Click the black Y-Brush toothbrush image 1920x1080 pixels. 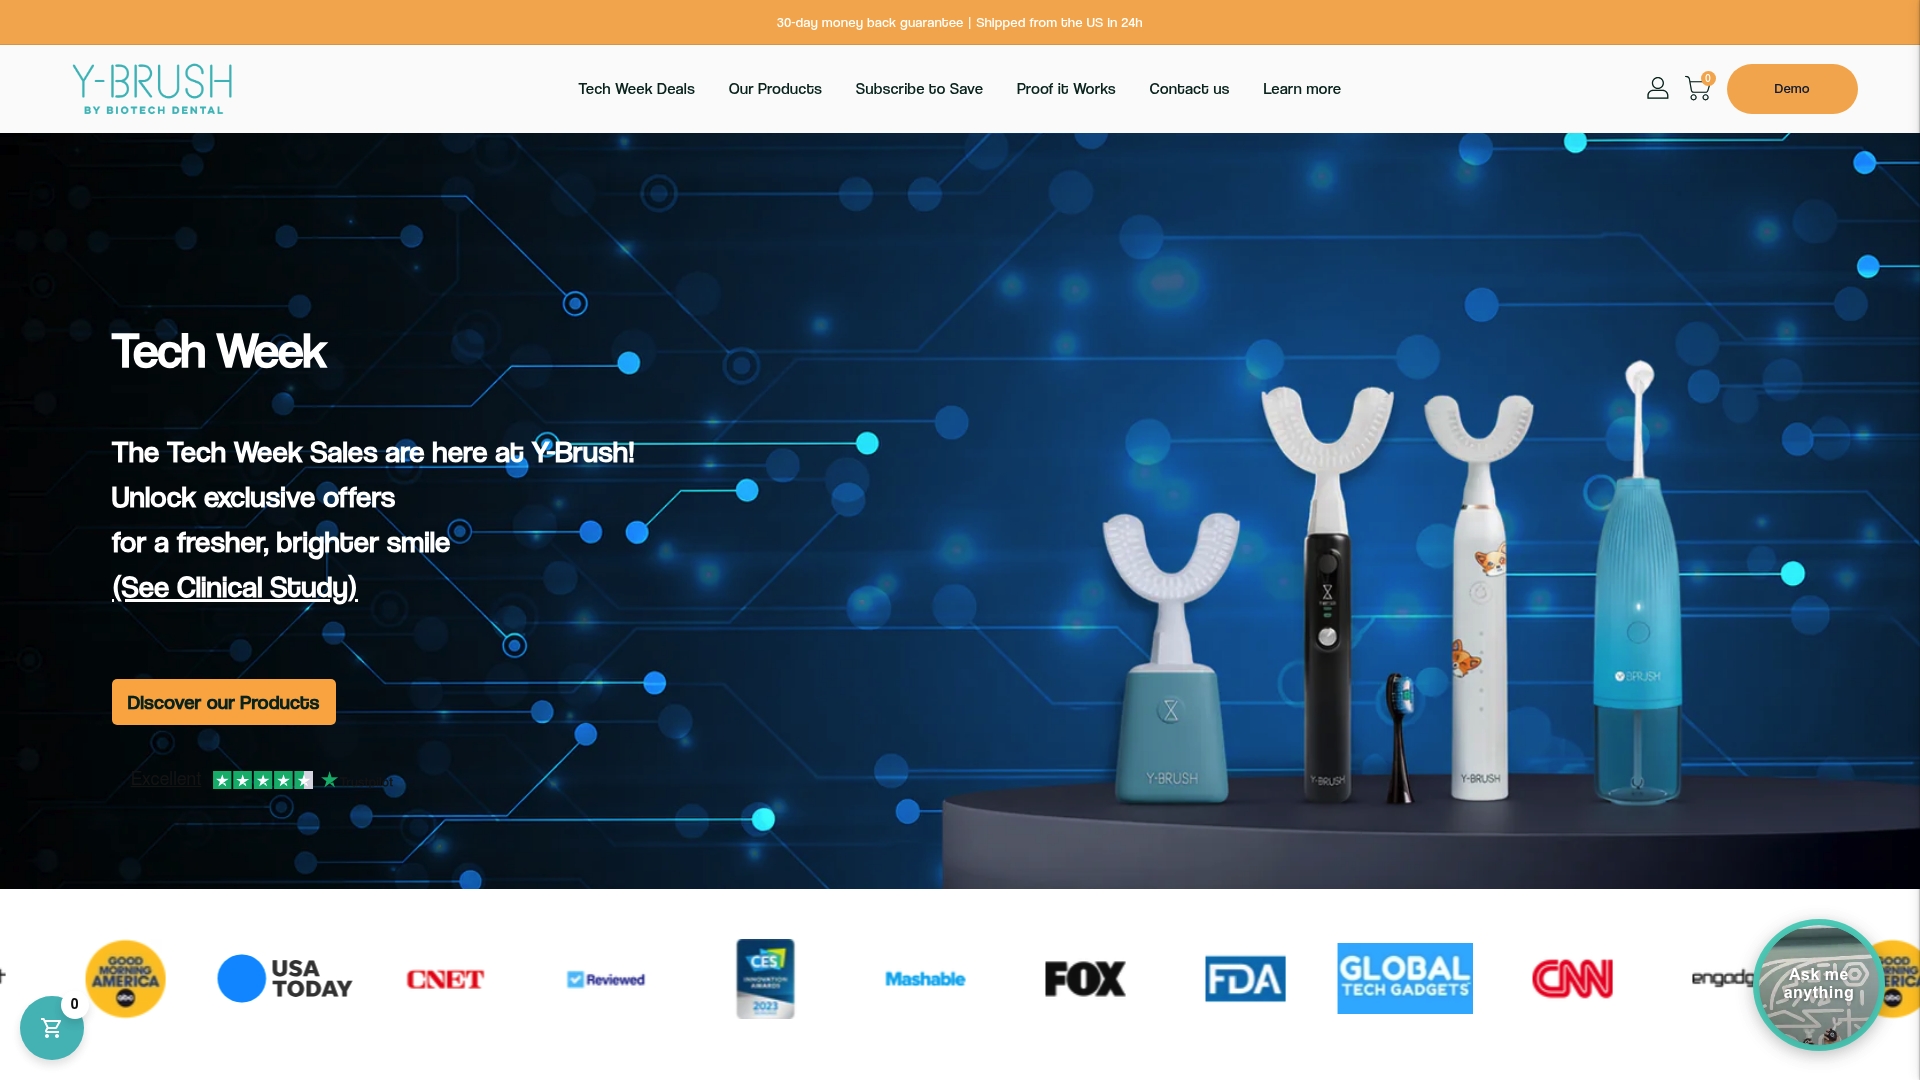tap(1328, 594)
